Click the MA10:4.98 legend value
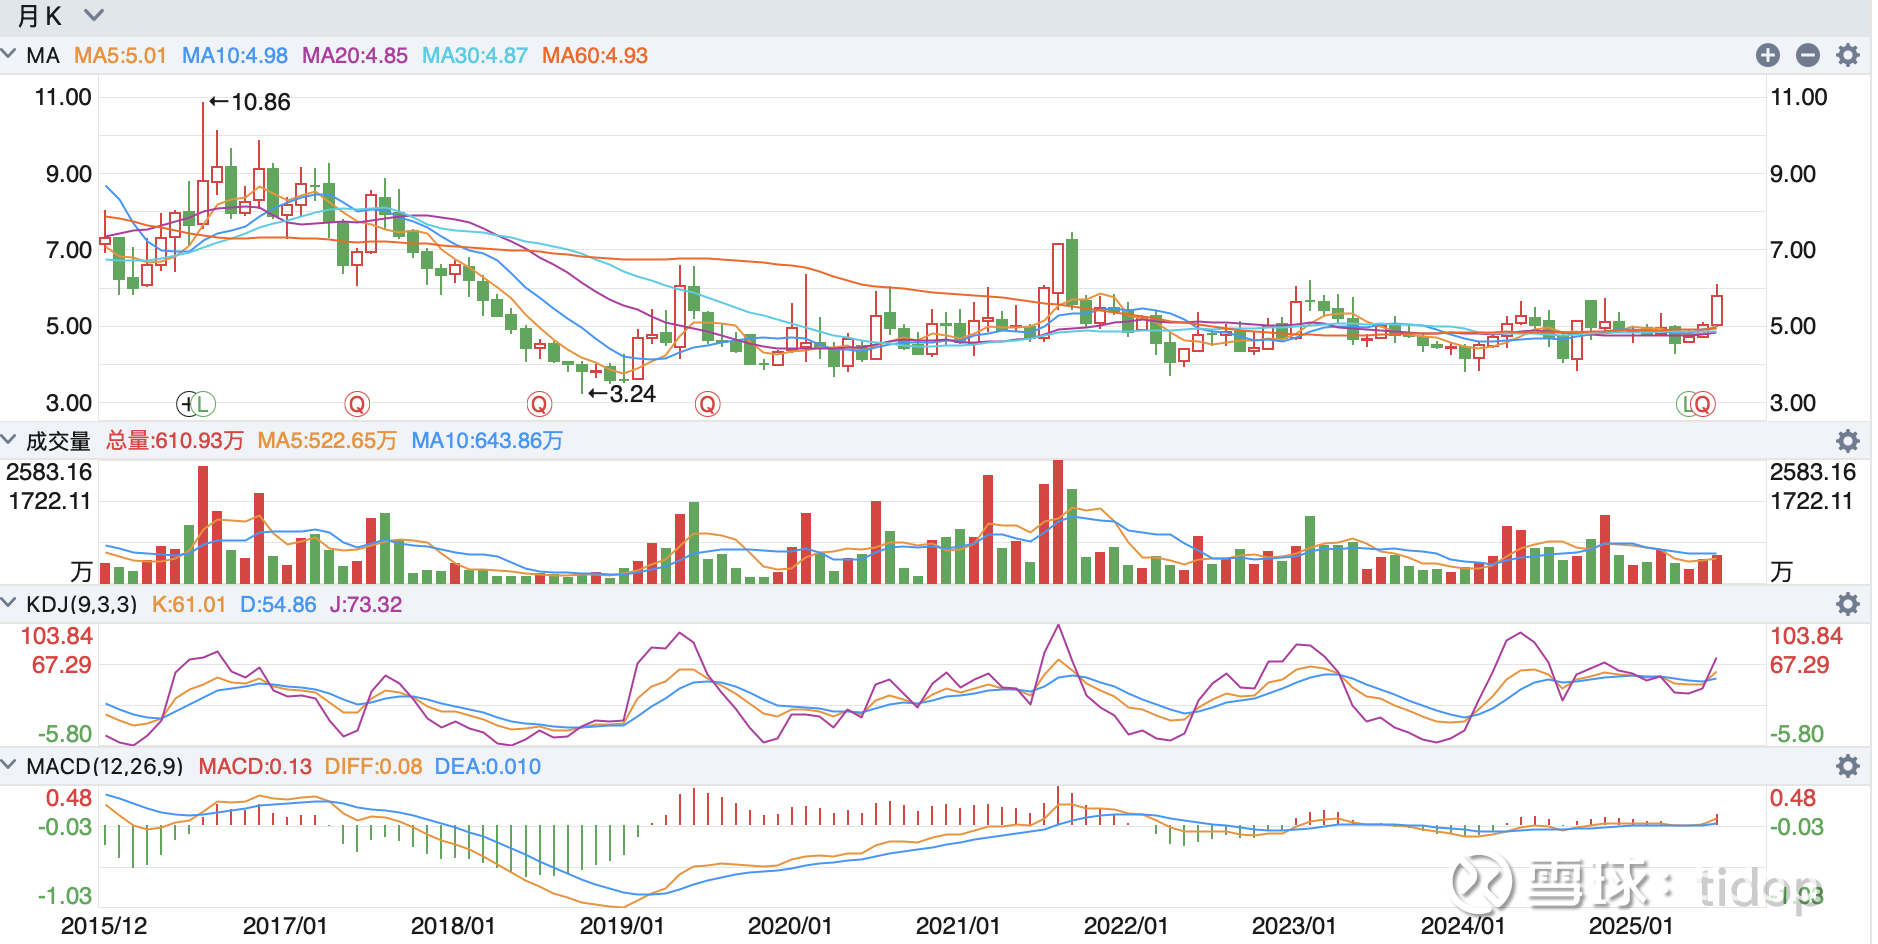This screenshot has width=1878, height=944. point(235,55)
